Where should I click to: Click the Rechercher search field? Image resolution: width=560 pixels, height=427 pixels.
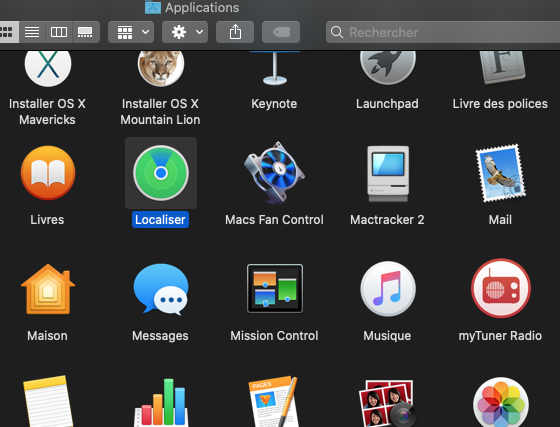pos(443,32)
